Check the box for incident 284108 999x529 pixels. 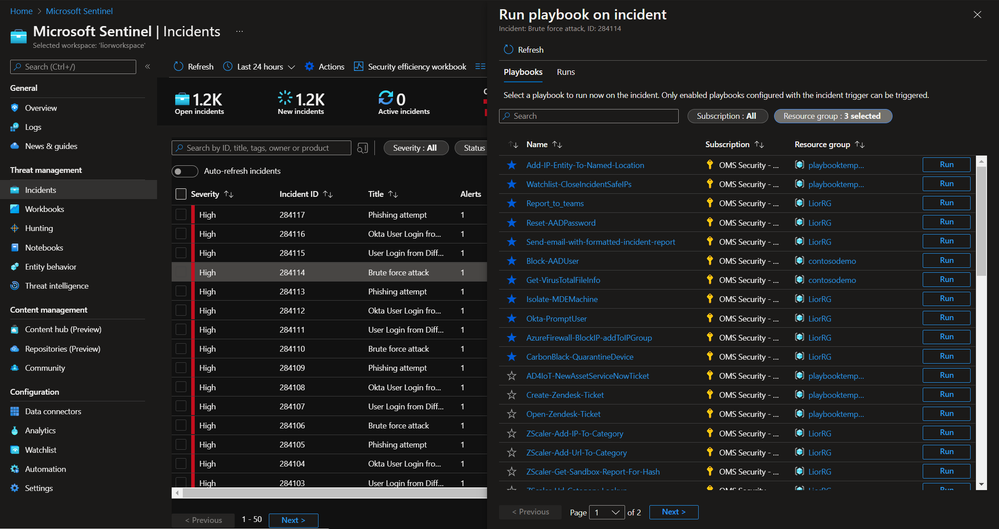point(181,387)
